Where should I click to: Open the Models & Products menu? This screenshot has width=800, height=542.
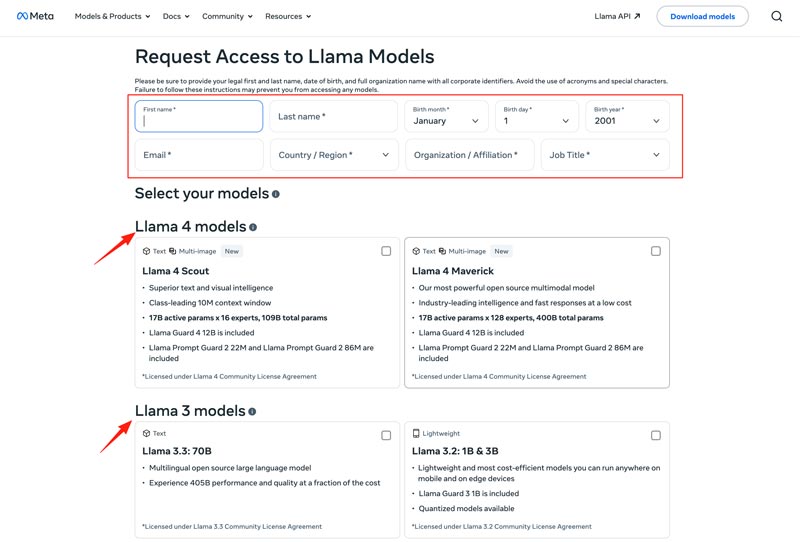click(112, 16)
